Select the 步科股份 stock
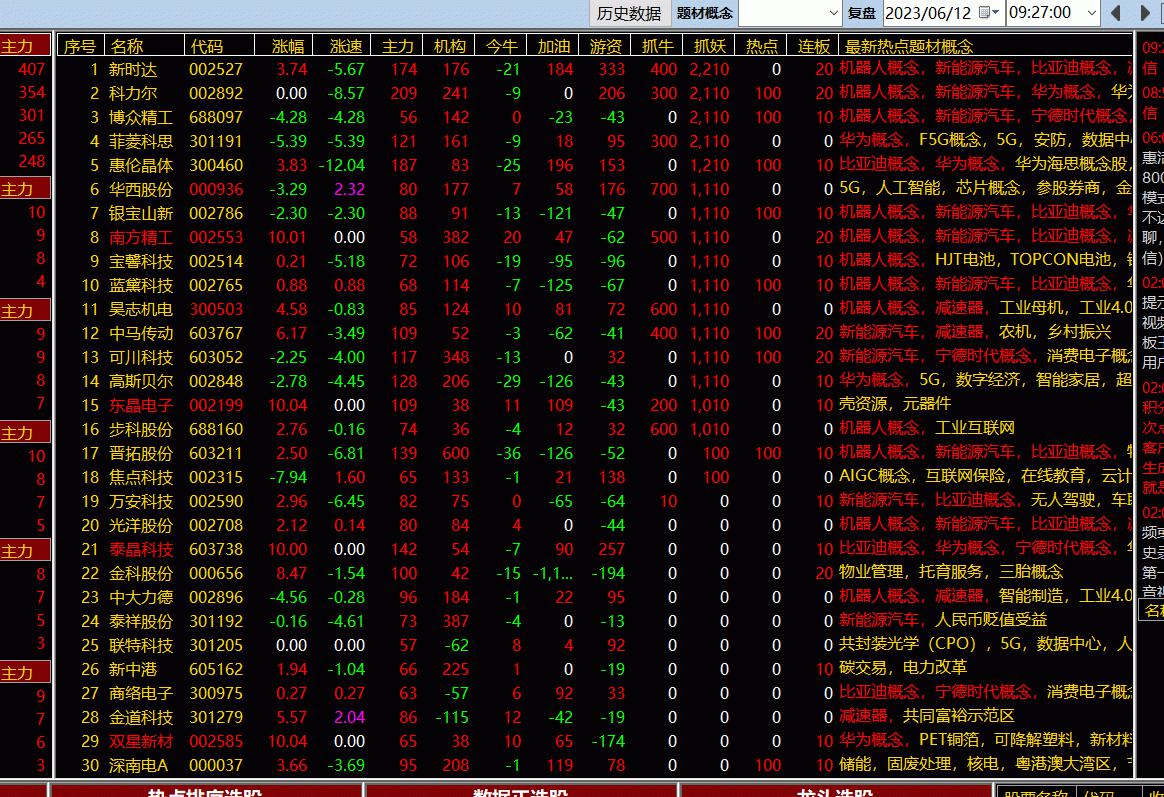This screenshot has width=1164, height=797. tap(595, 429)
